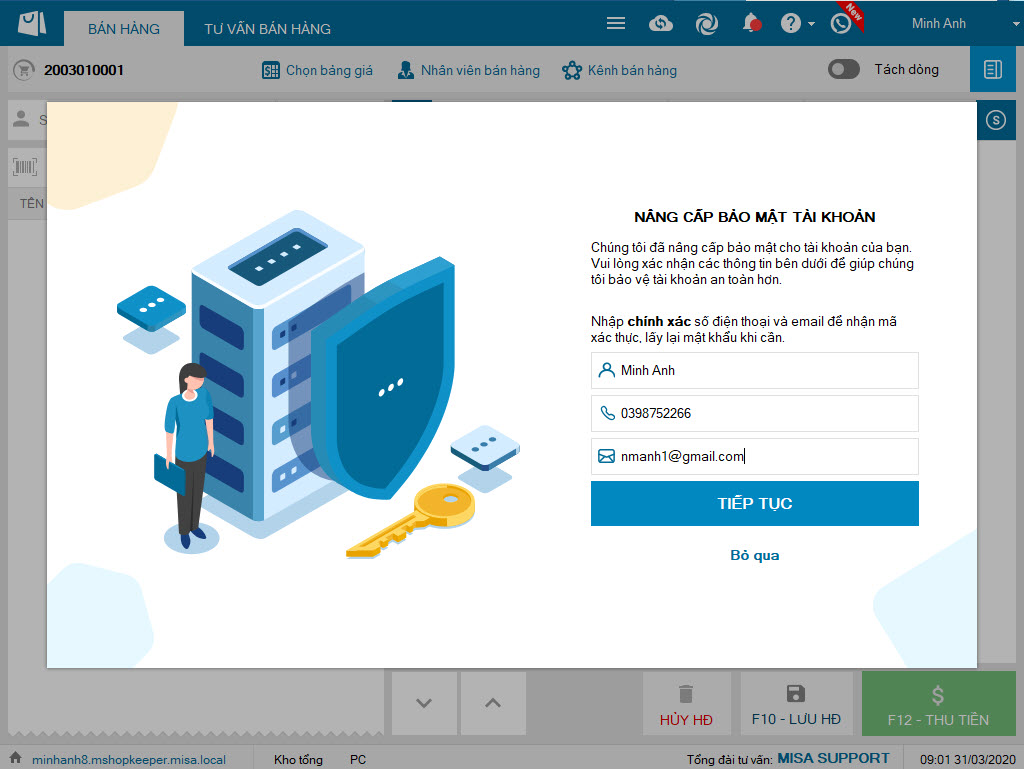The height and width of the screenshot is (769, 1024).
Task: Expand the account dropdown arrow at top right
Action: pyautogui.click(x=1016, y=24)
